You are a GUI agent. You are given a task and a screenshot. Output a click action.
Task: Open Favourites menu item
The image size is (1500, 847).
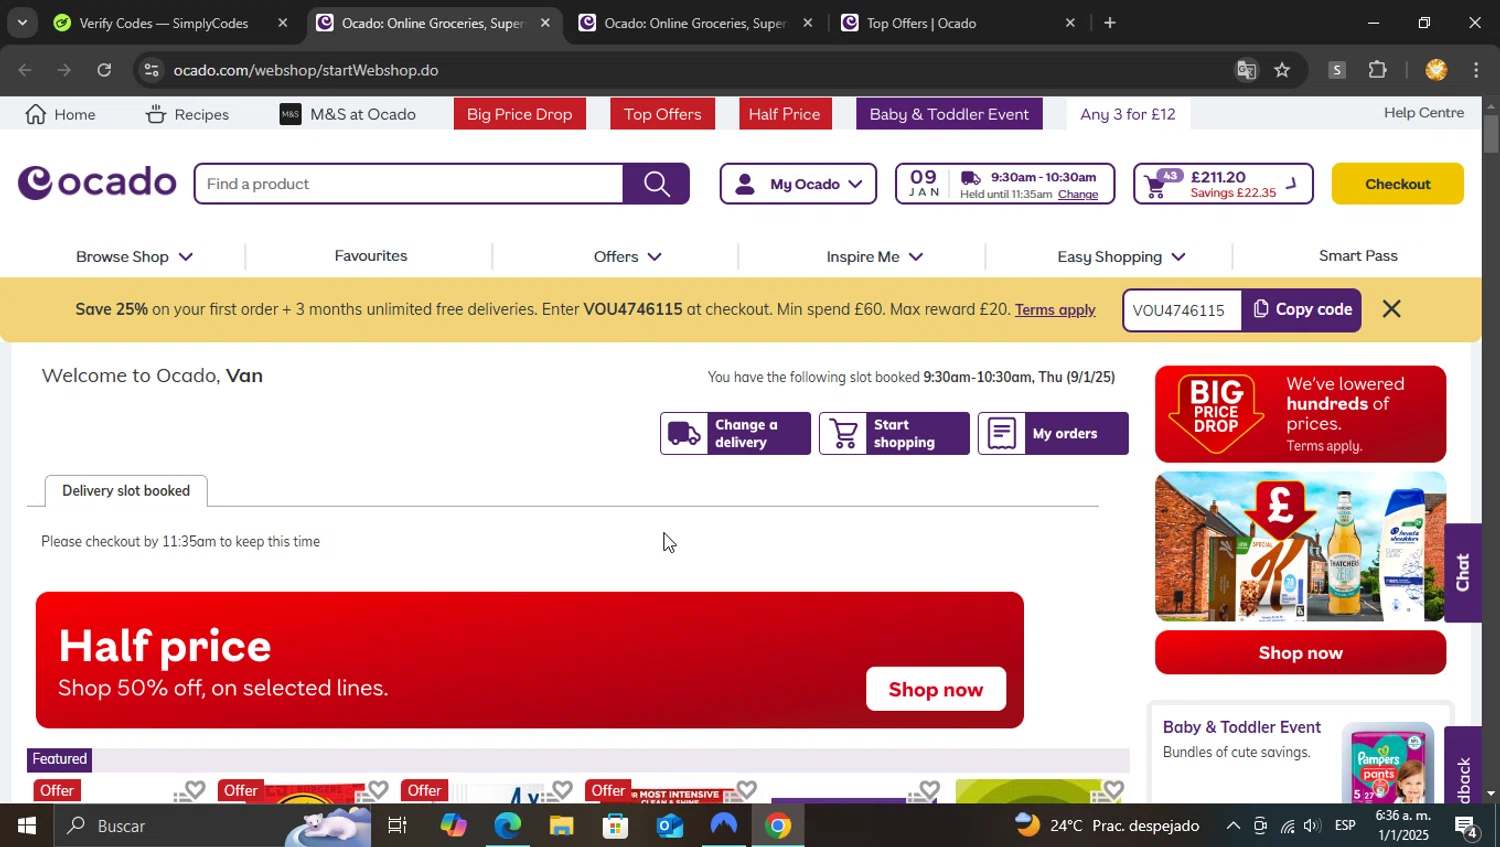click(x=371, y=256)
